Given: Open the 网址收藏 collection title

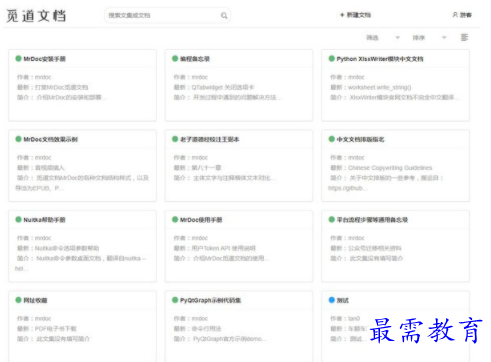Looking at the screenshot, I should tap(35, 300).
